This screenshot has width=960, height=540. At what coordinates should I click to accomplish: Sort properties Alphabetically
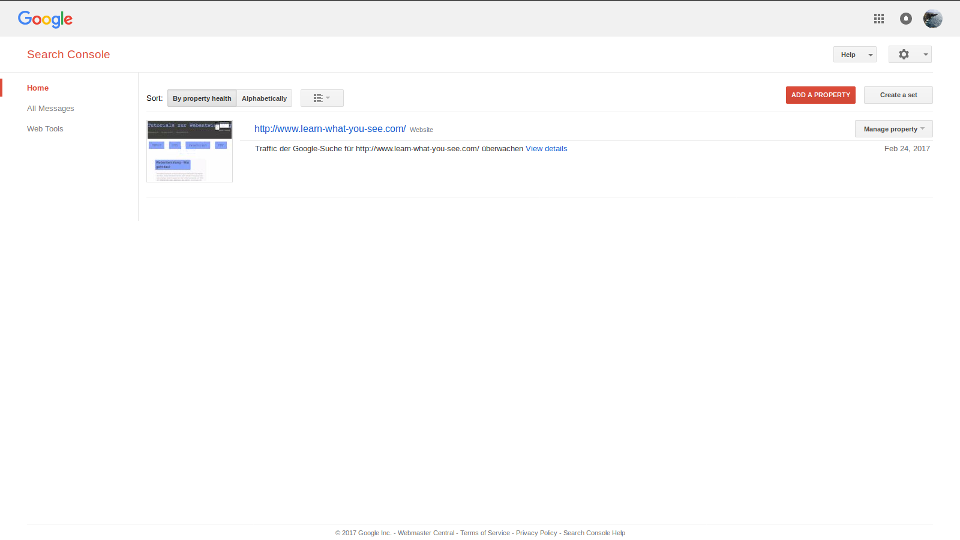(x=264, y=98)
